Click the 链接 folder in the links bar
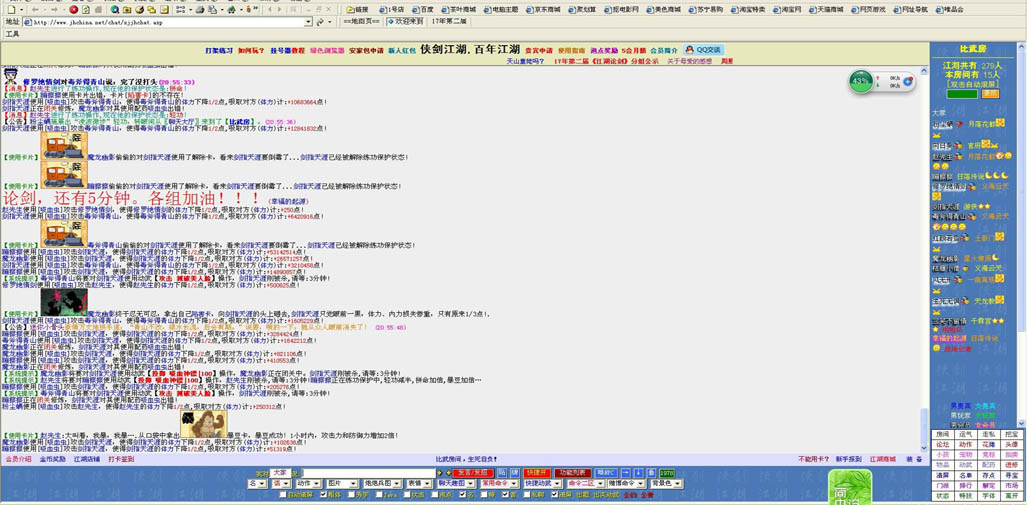This screenshot has height=505, width=1027. [357, 10]
